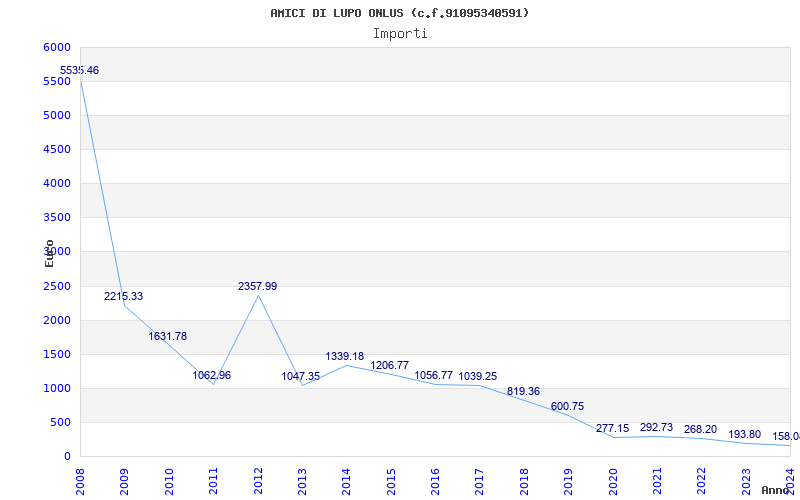Click the y-axis value 500
Screen dimensions: 800x500
(61, 422)
